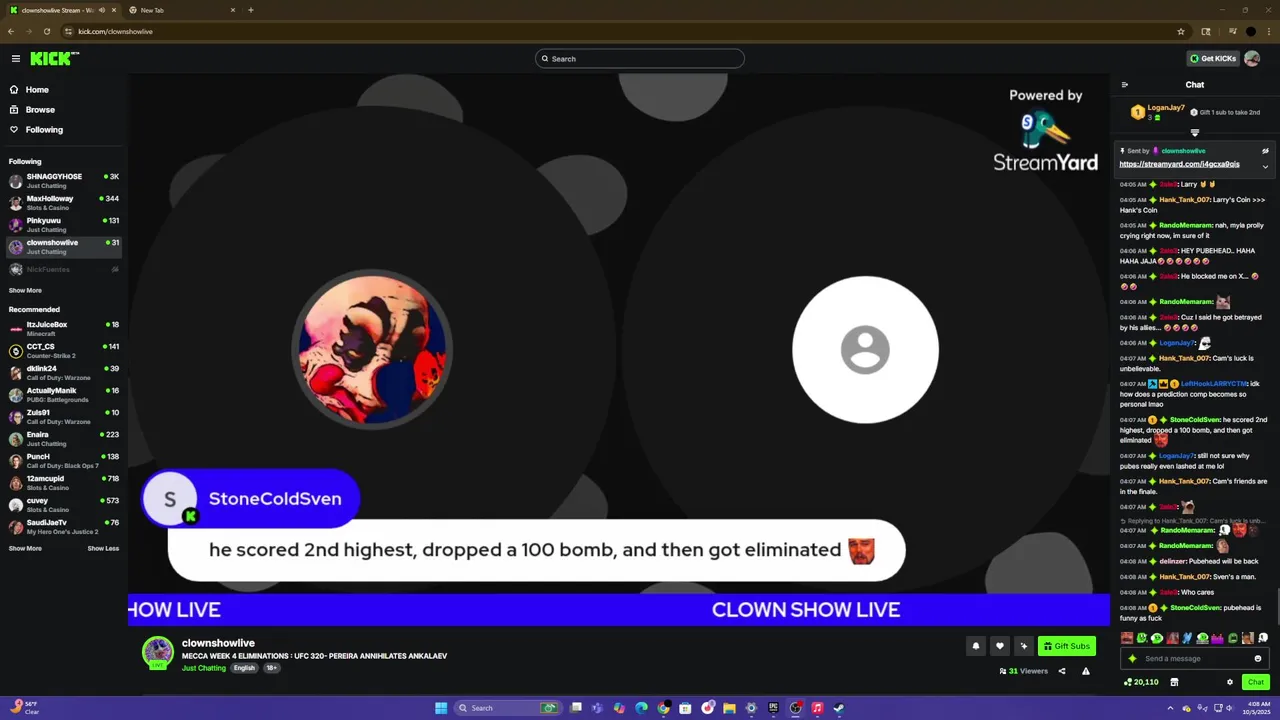The image size is (1280, 720).
Task: Expand the gift leaderboard handle
Action: coord(1194,132)
